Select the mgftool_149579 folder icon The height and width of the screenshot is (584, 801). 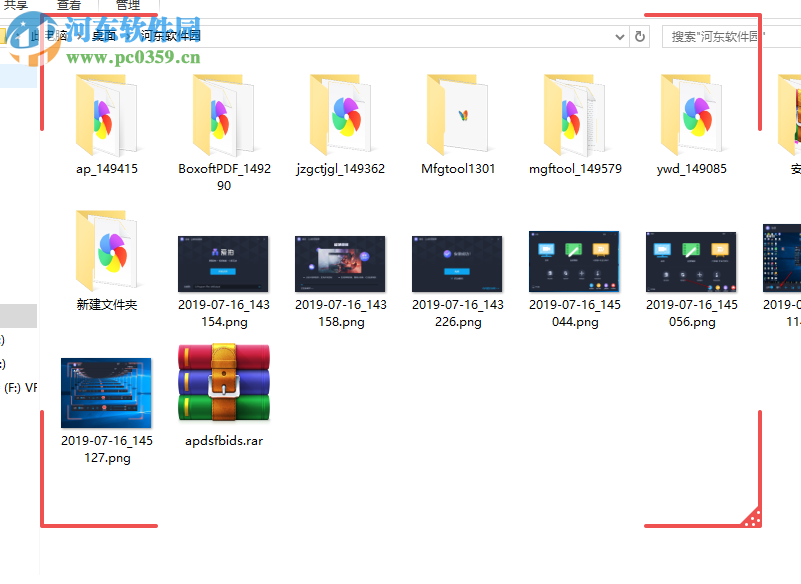575,115
